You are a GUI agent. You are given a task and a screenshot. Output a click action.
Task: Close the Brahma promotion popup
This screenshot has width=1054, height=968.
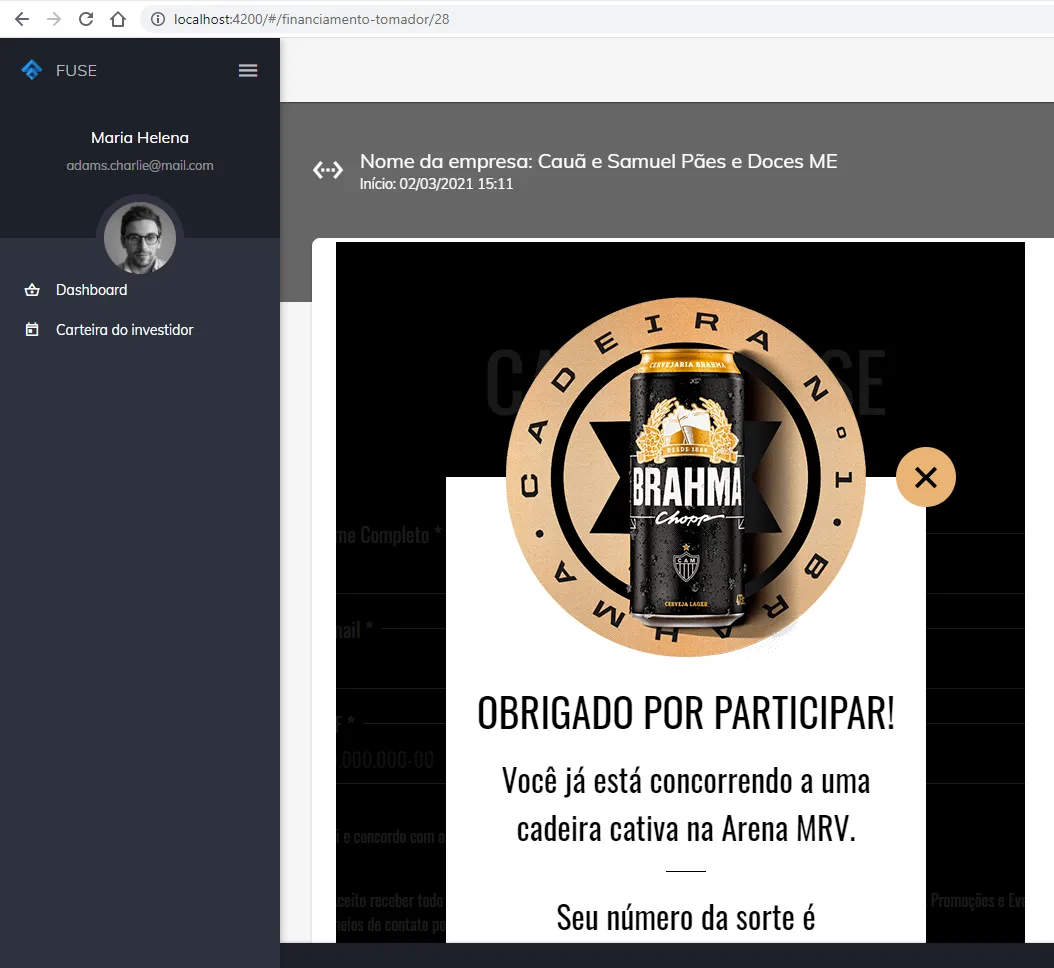click(x=926, y=477)
